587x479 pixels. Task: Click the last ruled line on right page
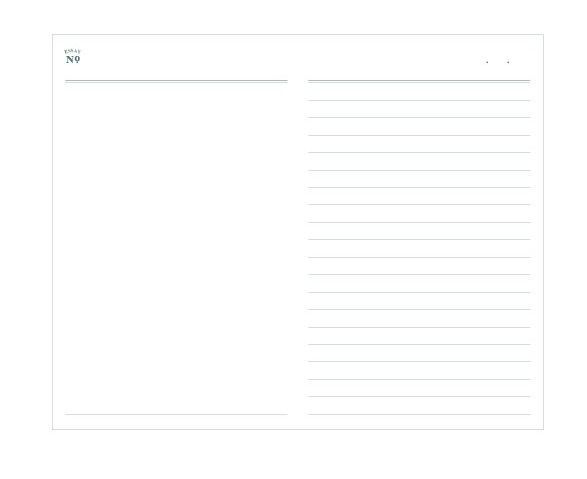[419, 414]
